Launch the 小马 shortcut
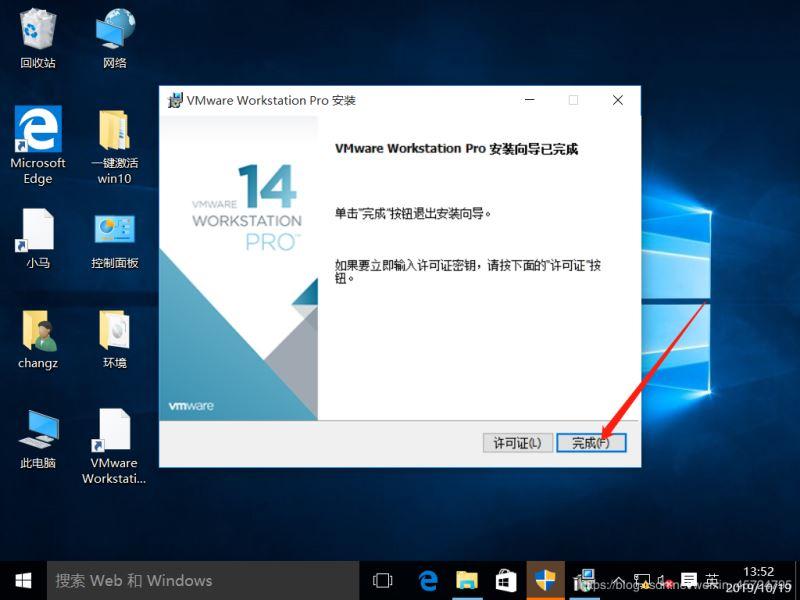 (37, 230)
